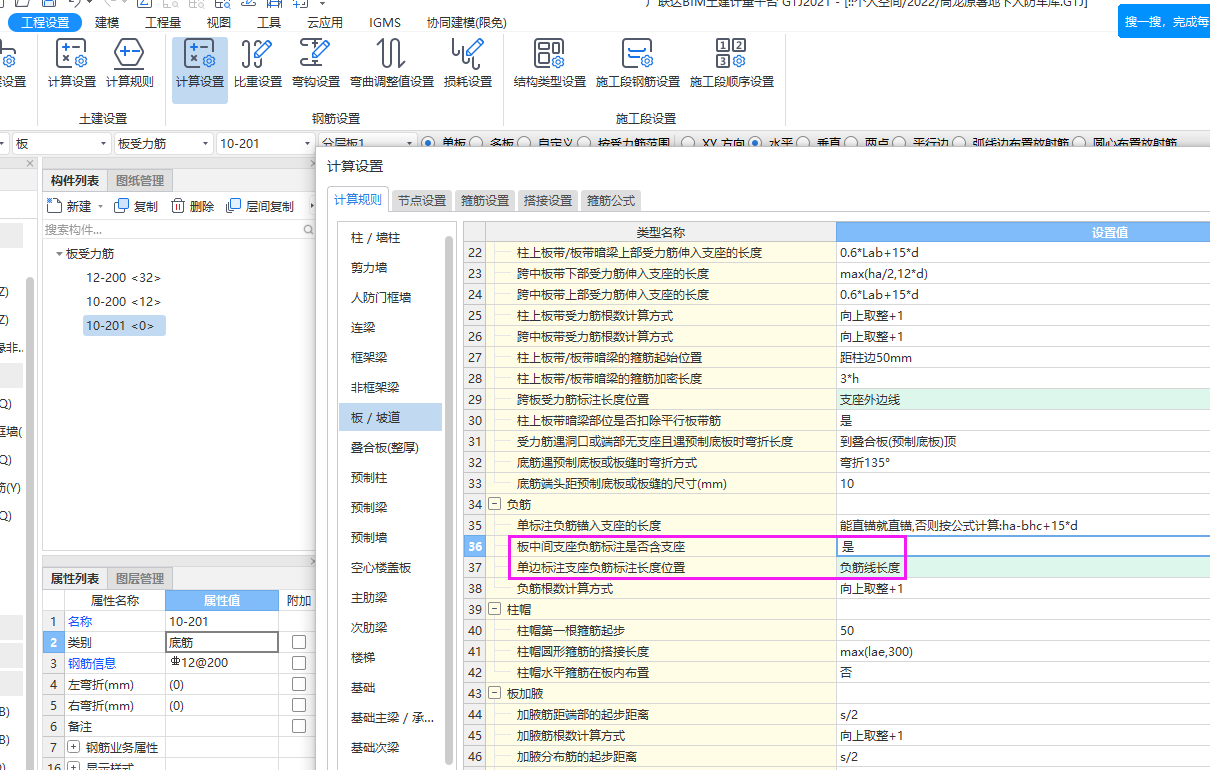Open 协同建模(限免) ribbon tab

pos(465,22)
